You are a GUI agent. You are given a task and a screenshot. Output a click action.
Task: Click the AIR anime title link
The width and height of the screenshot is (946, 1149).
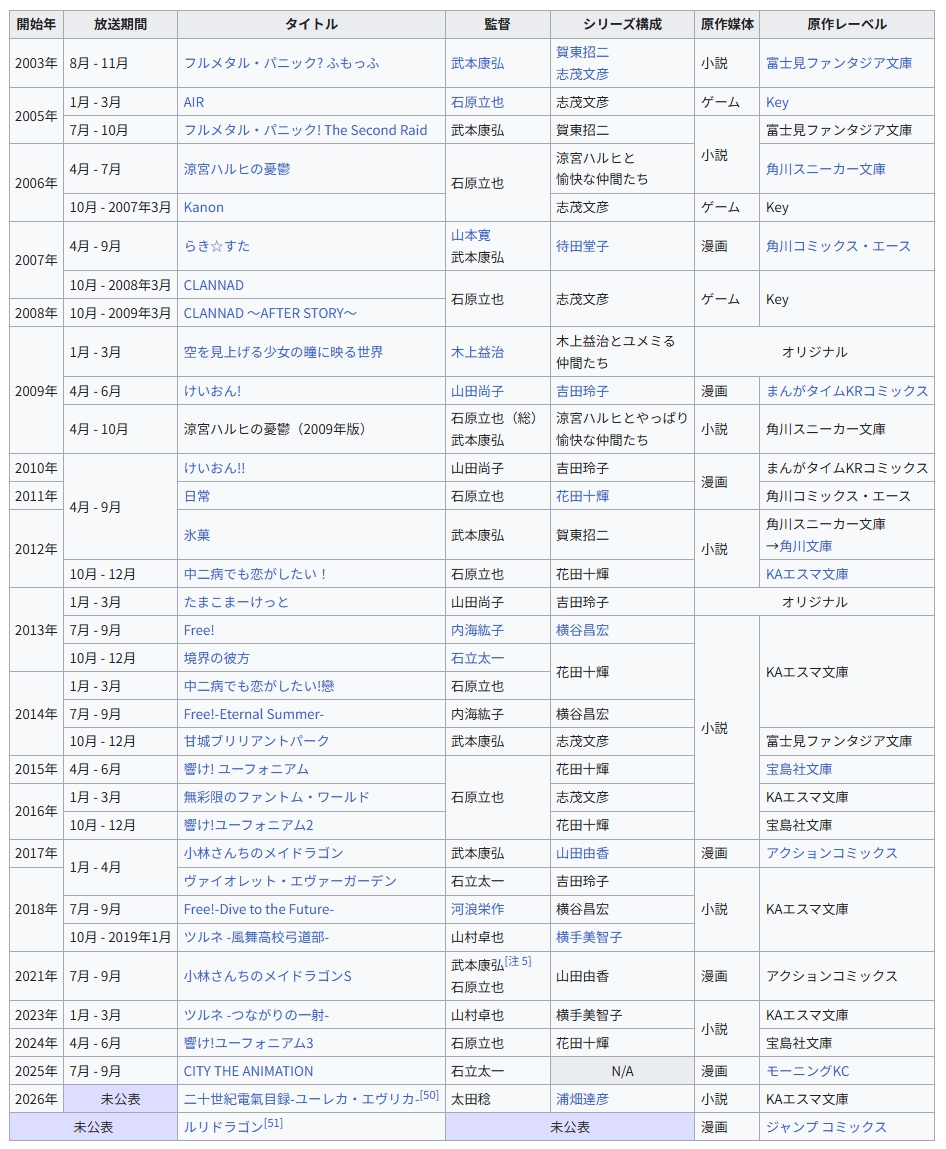pyautogui.click(x=193, y=102)
